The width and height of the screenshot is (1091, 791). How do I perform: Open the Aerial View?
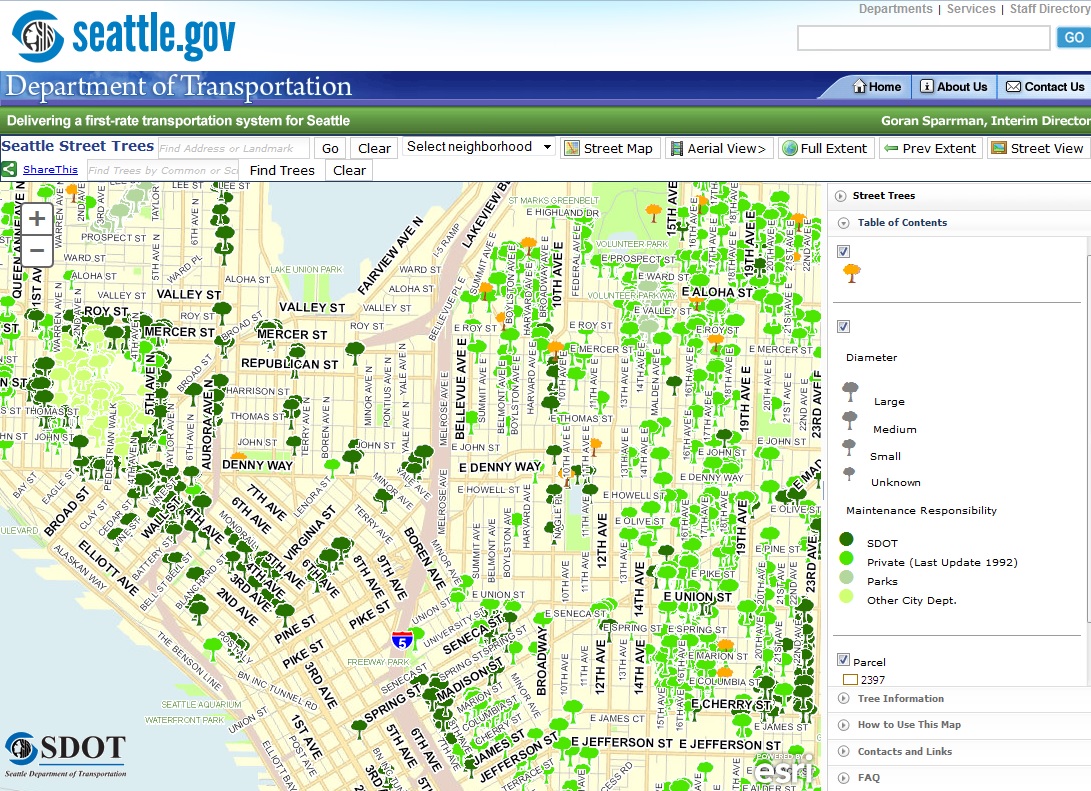pyautogui.click(x=718, y=147)
